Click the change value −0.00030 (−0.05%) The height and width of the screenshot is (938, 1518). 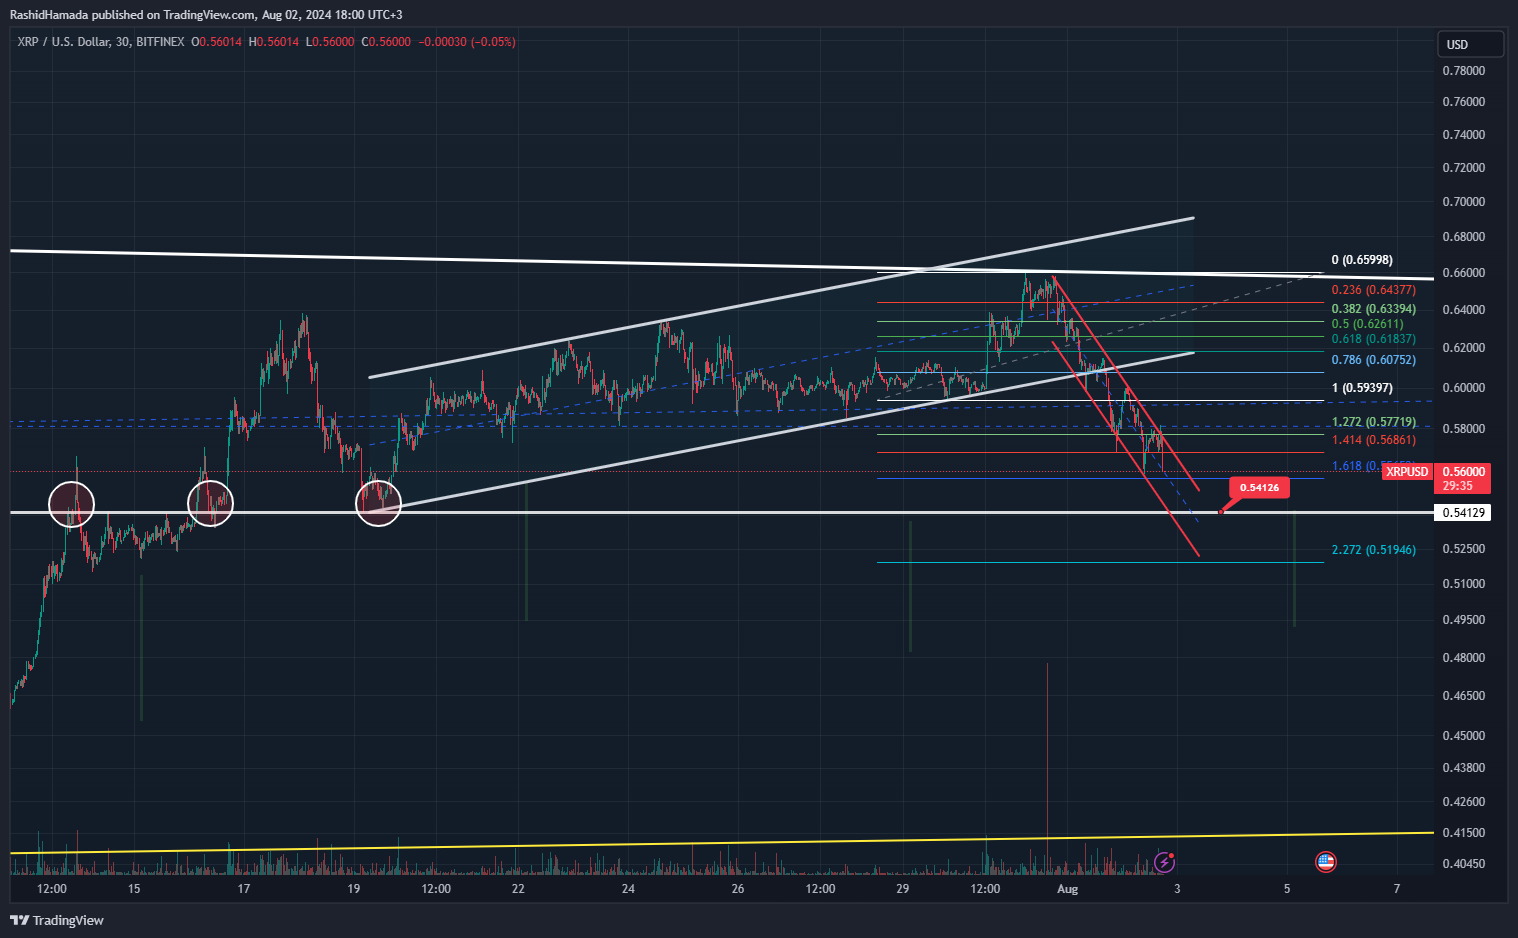point(467,42)
